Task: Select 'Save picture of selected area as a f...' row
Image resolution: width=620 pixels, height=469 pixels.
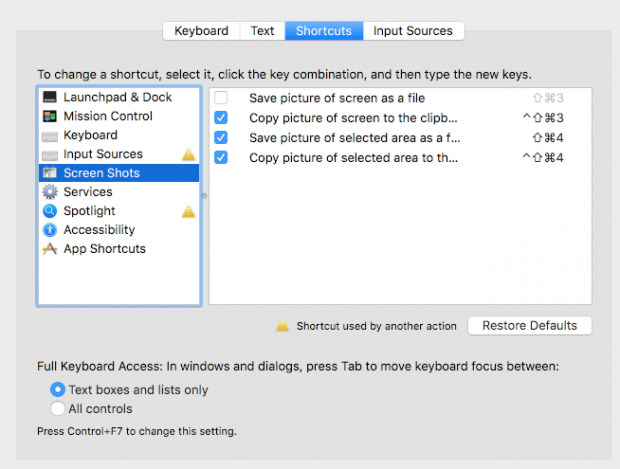Action: pyautogui.click(x=401, y=137)
